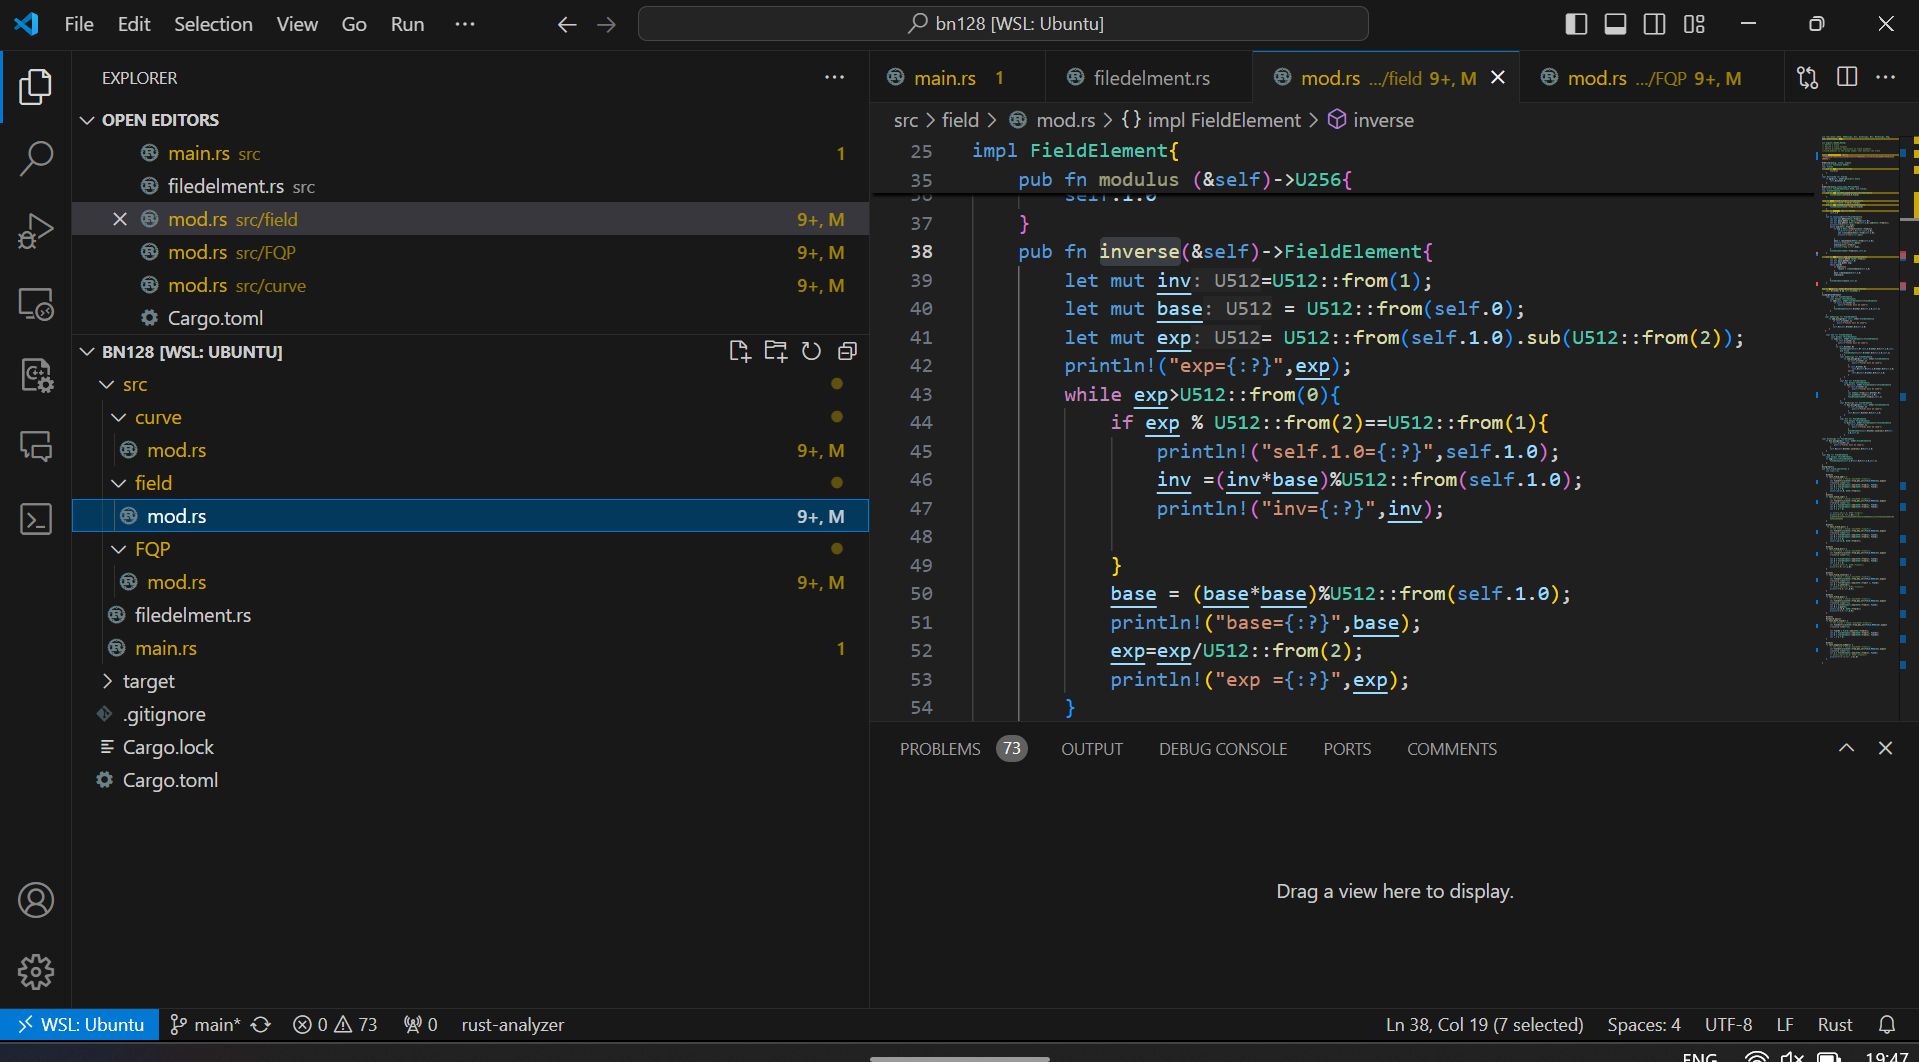Open source control changes icon in editor
Screen dimensions: 1919x1062
pyautogui.click(x=1807, y=77)
